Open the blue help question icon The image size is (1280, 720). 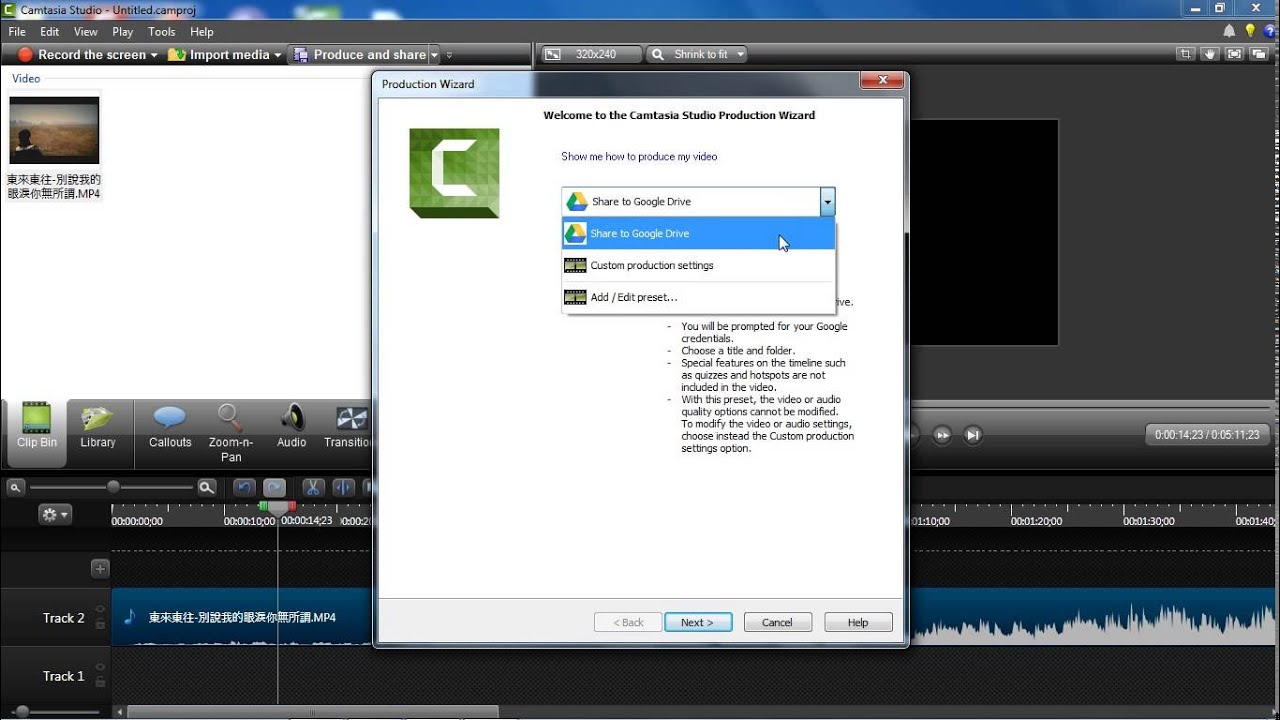1270,32
